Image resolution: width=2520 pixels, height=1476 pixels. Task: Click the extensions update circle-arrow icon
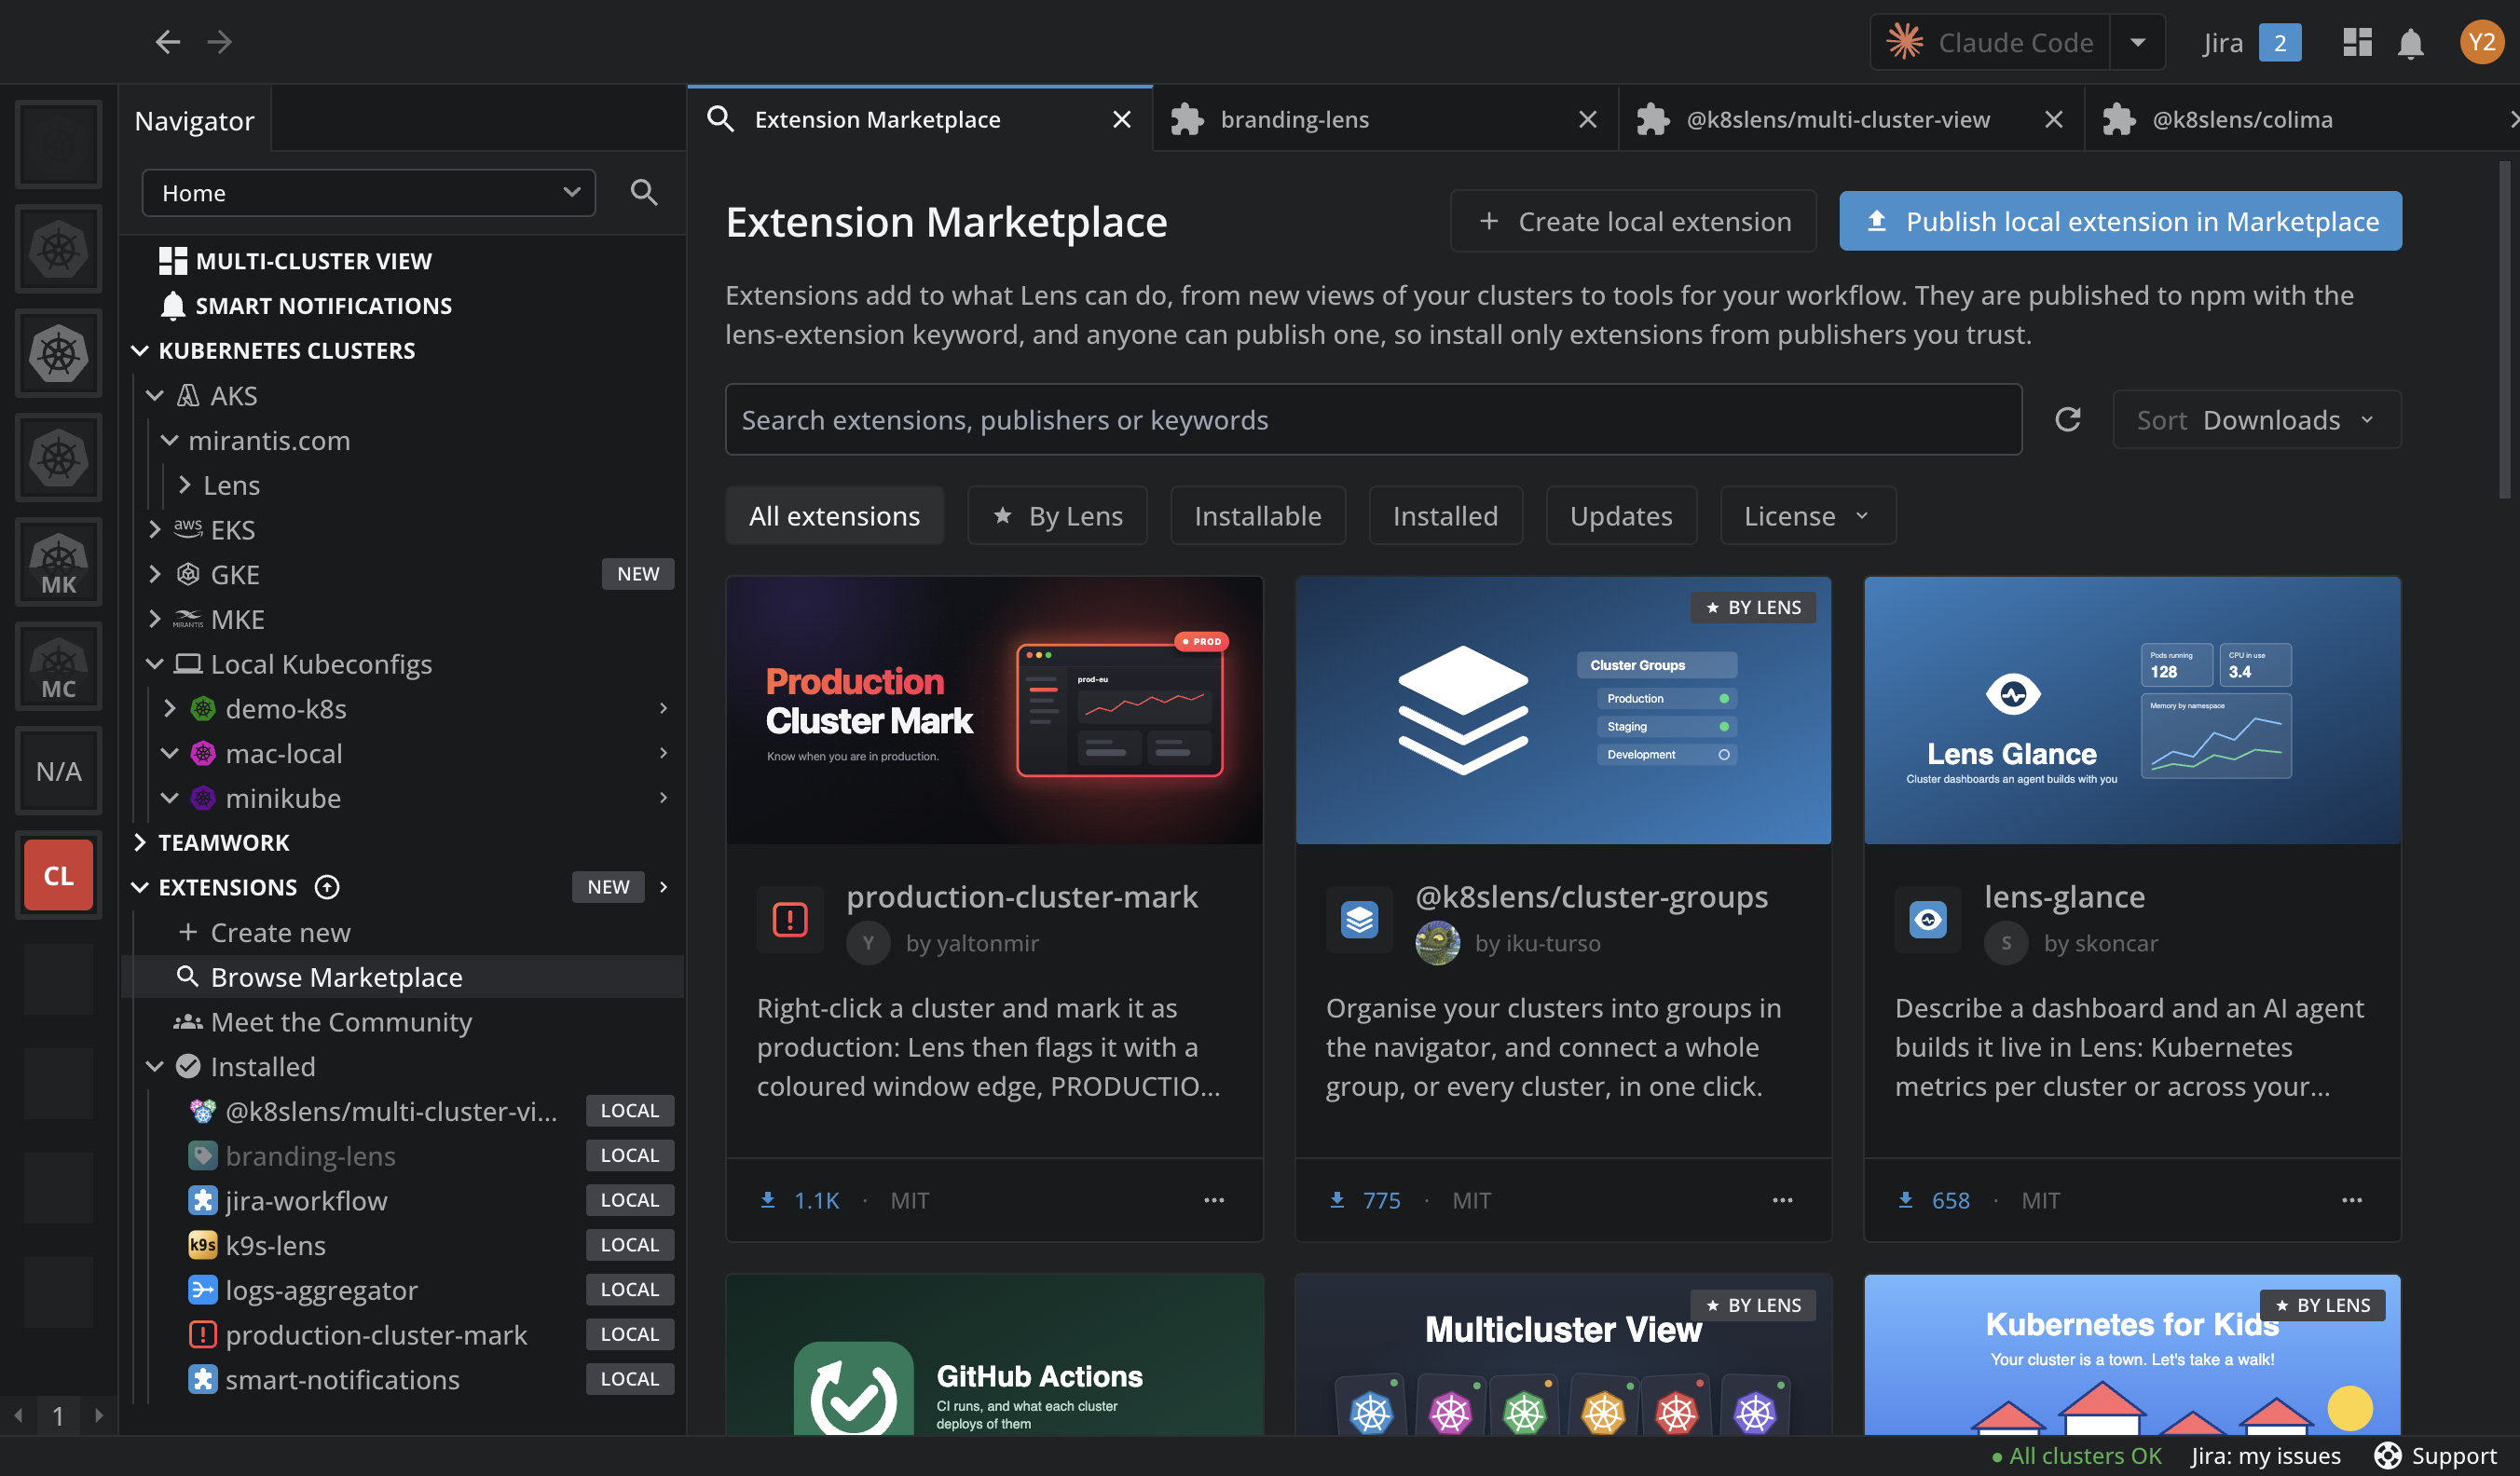tap(327, 887)
